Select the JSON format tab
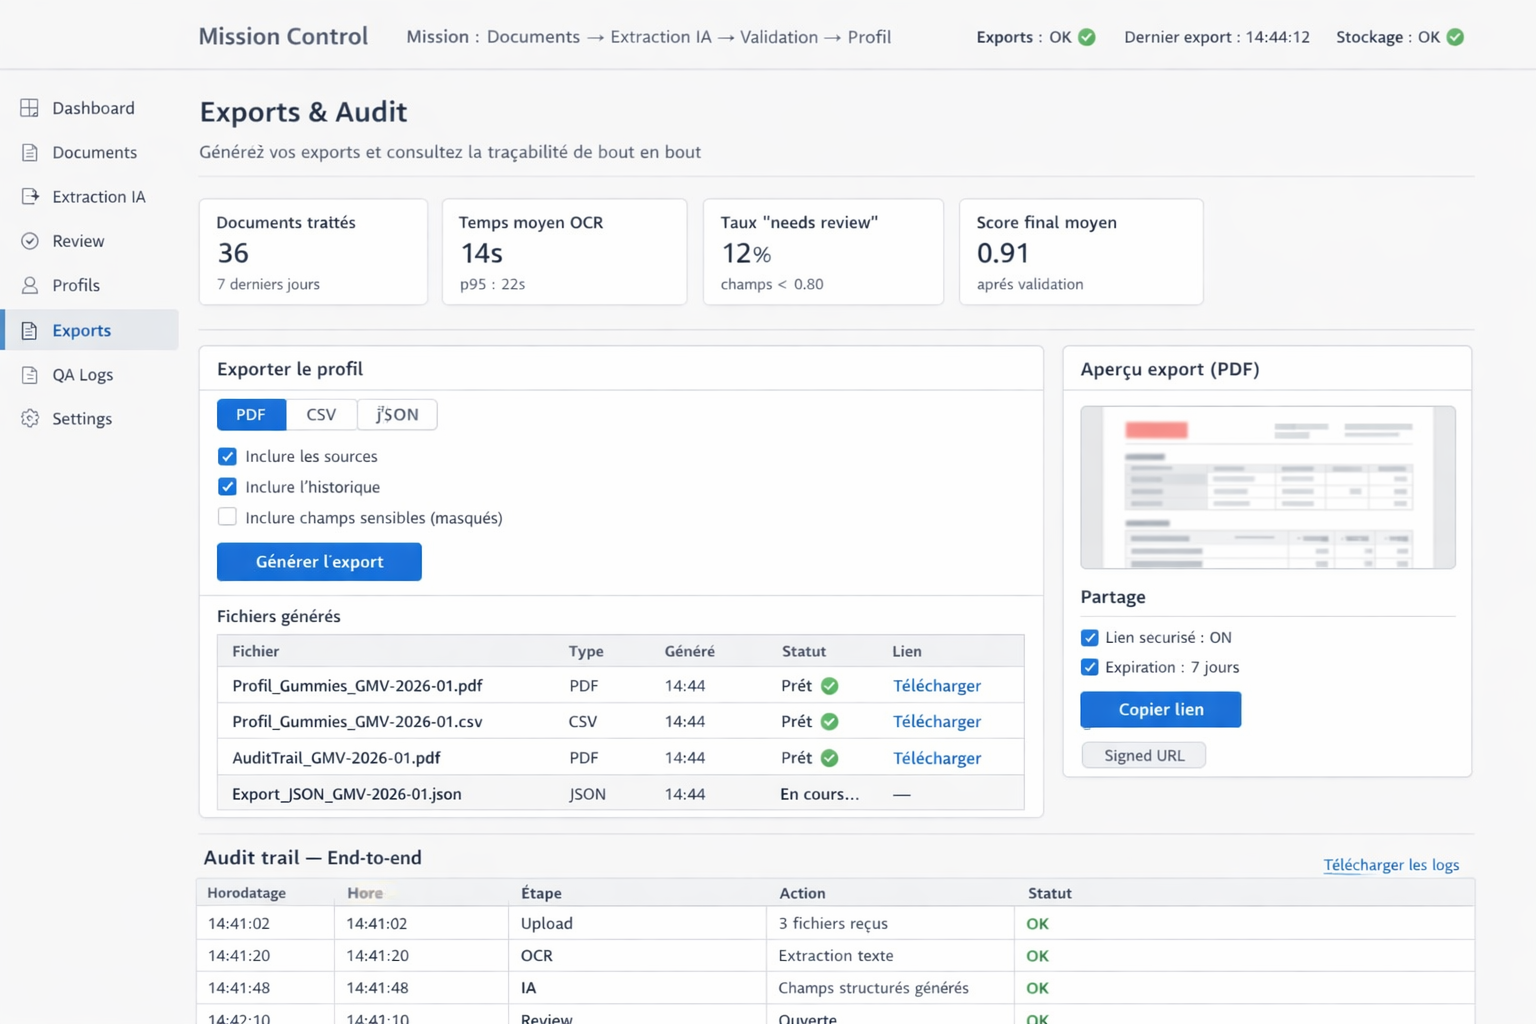Viewport: 1536px width, 1024px height. (397, 415)
